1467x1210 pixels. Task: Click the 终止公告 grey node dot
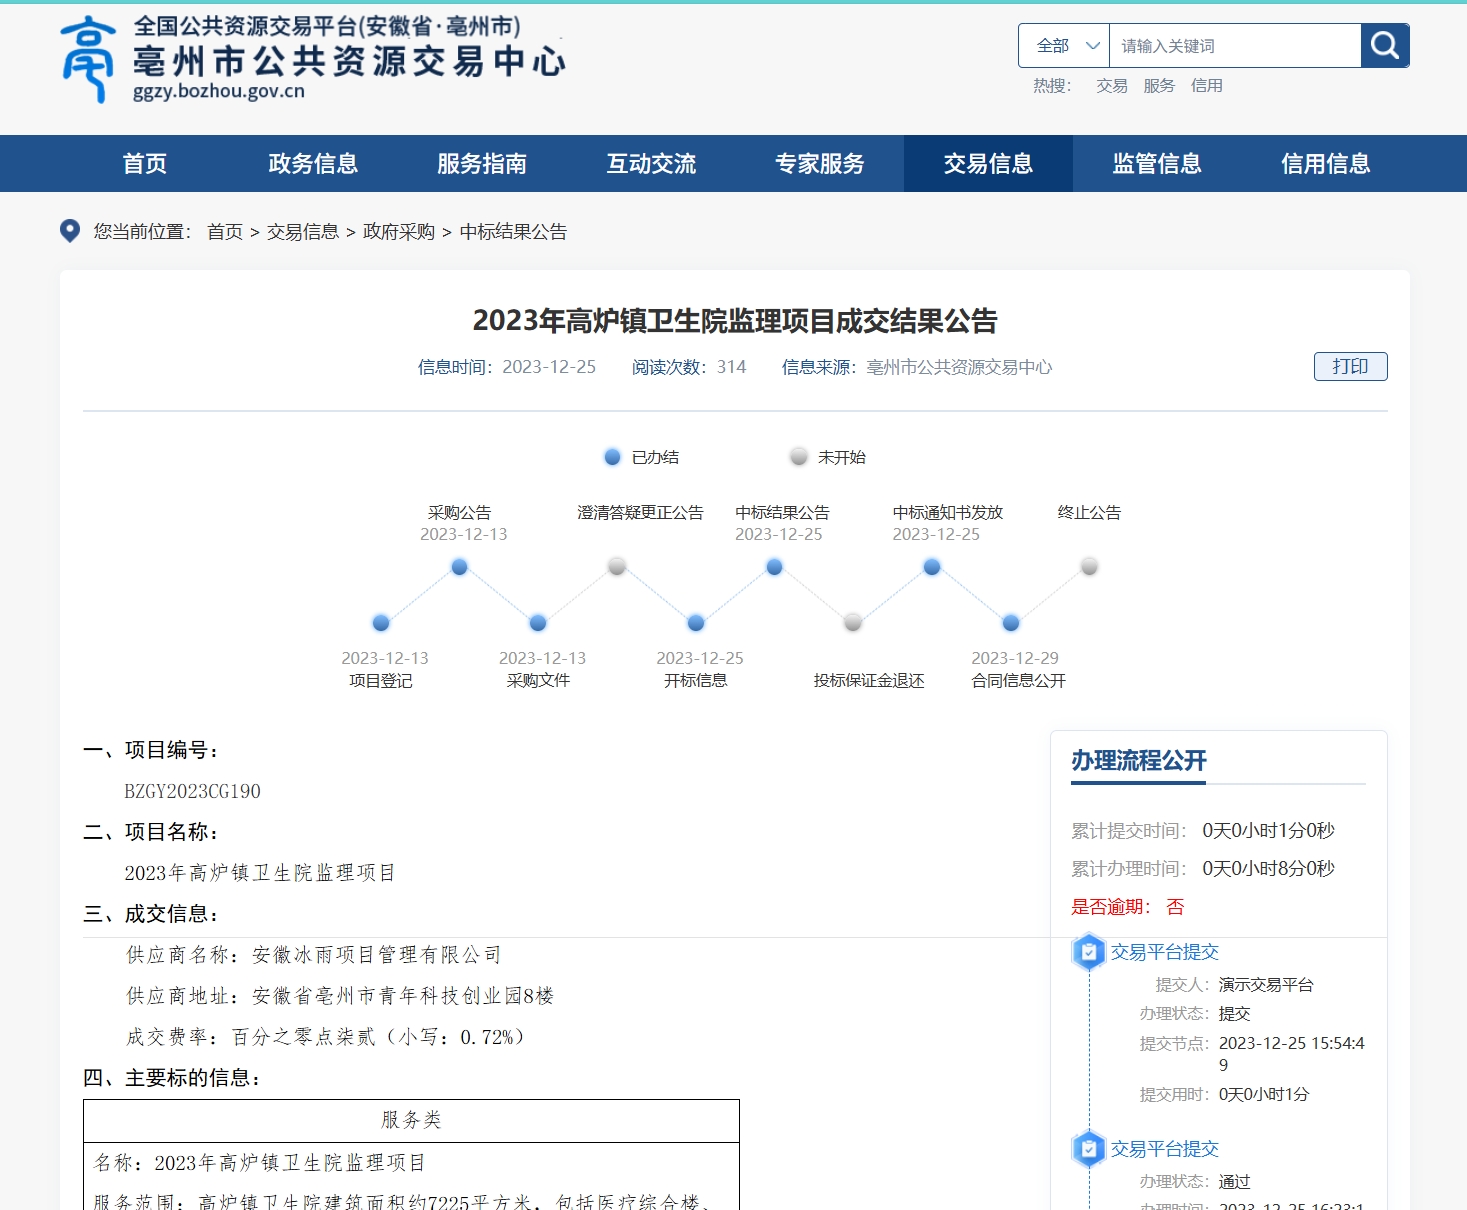pos(1089,567)
